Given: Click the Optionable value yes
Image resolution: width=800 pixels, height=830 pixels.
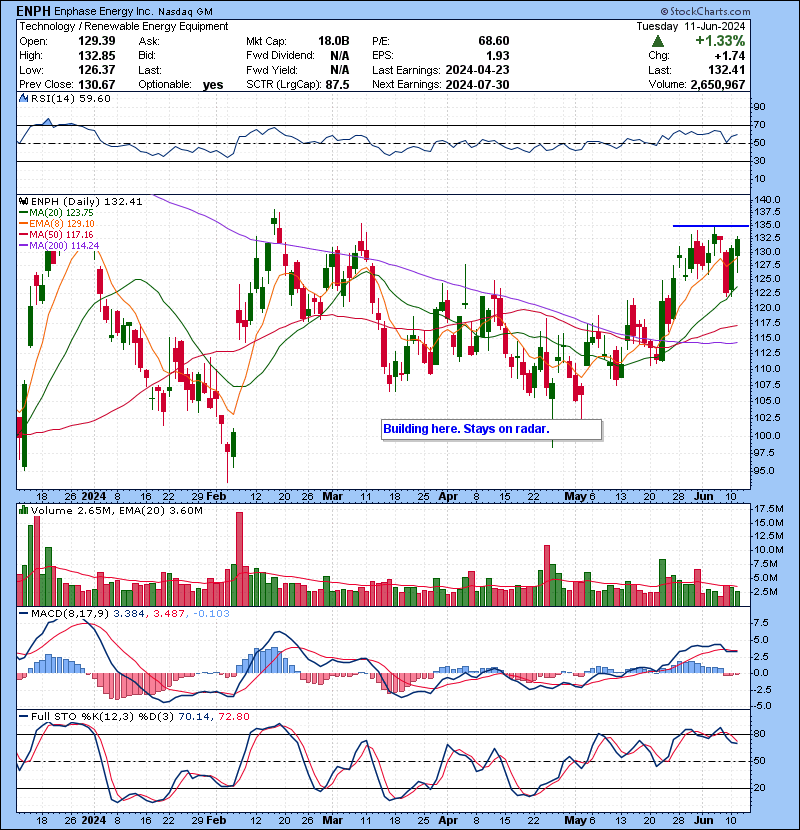Looking at the screenshot, I should point(213,85).
